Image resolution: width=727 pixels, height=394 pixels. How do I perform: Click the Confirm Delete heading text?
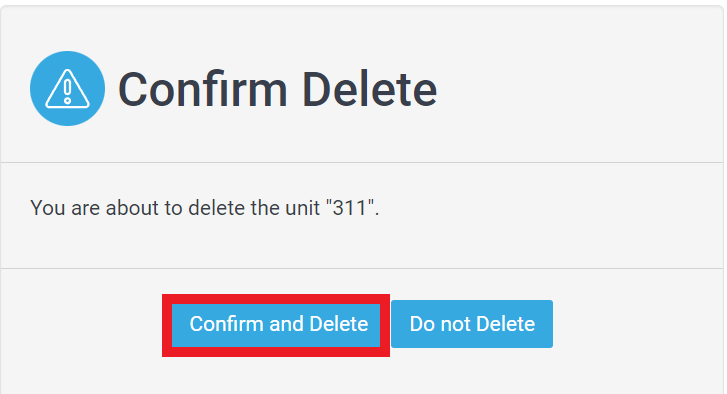click(x=277, y=89)
